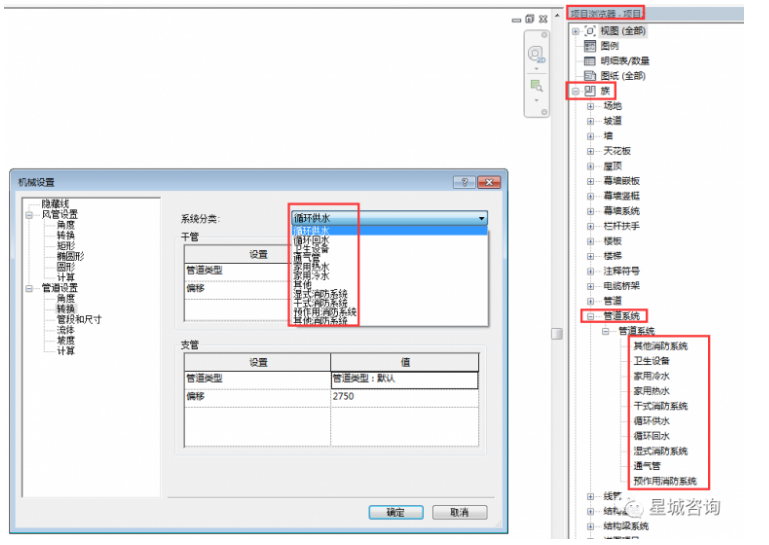The width and height of the screenshot is (769, 545).
Task: Open the zoom options dropdown arrow
Action: tap(536, 100)
